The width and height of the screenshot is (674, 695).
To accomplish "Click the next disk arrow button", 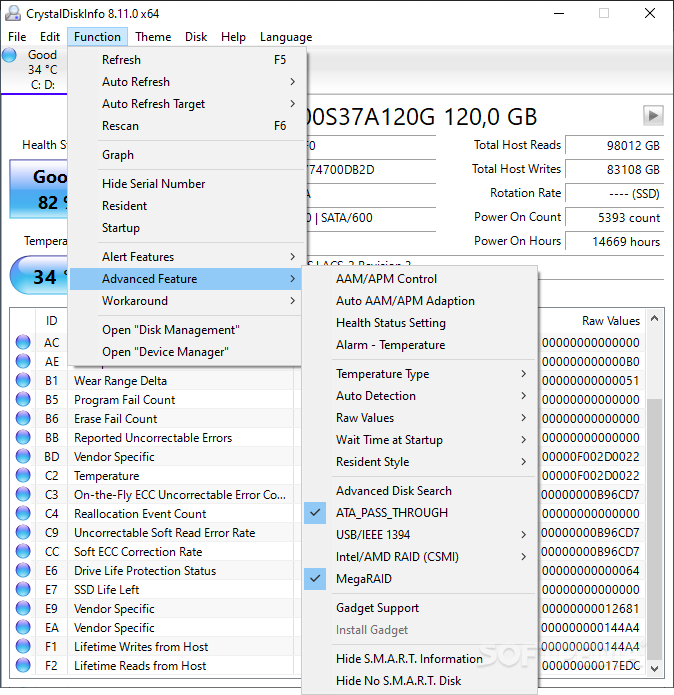I will tap(653, 116).
